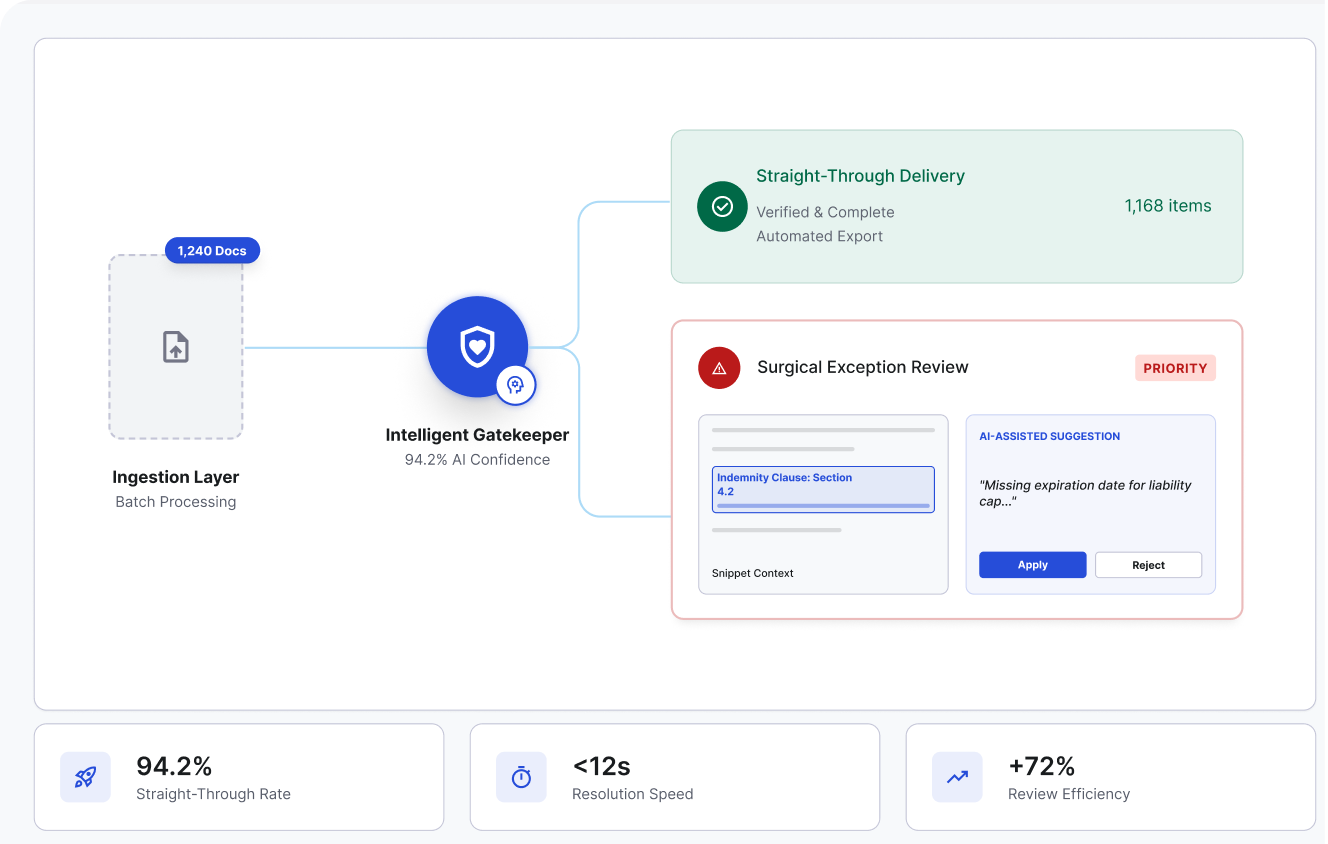
Task: Open the Straight-Through Delivery card
Action: click(x=957, y=206)
